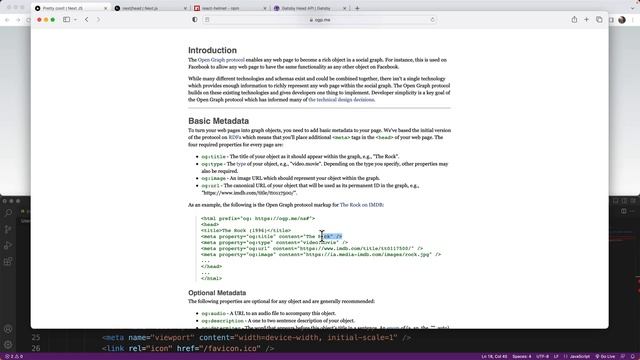Start the Go Live server
Screen dimensions: 640x360
click(x=605, y=356)
